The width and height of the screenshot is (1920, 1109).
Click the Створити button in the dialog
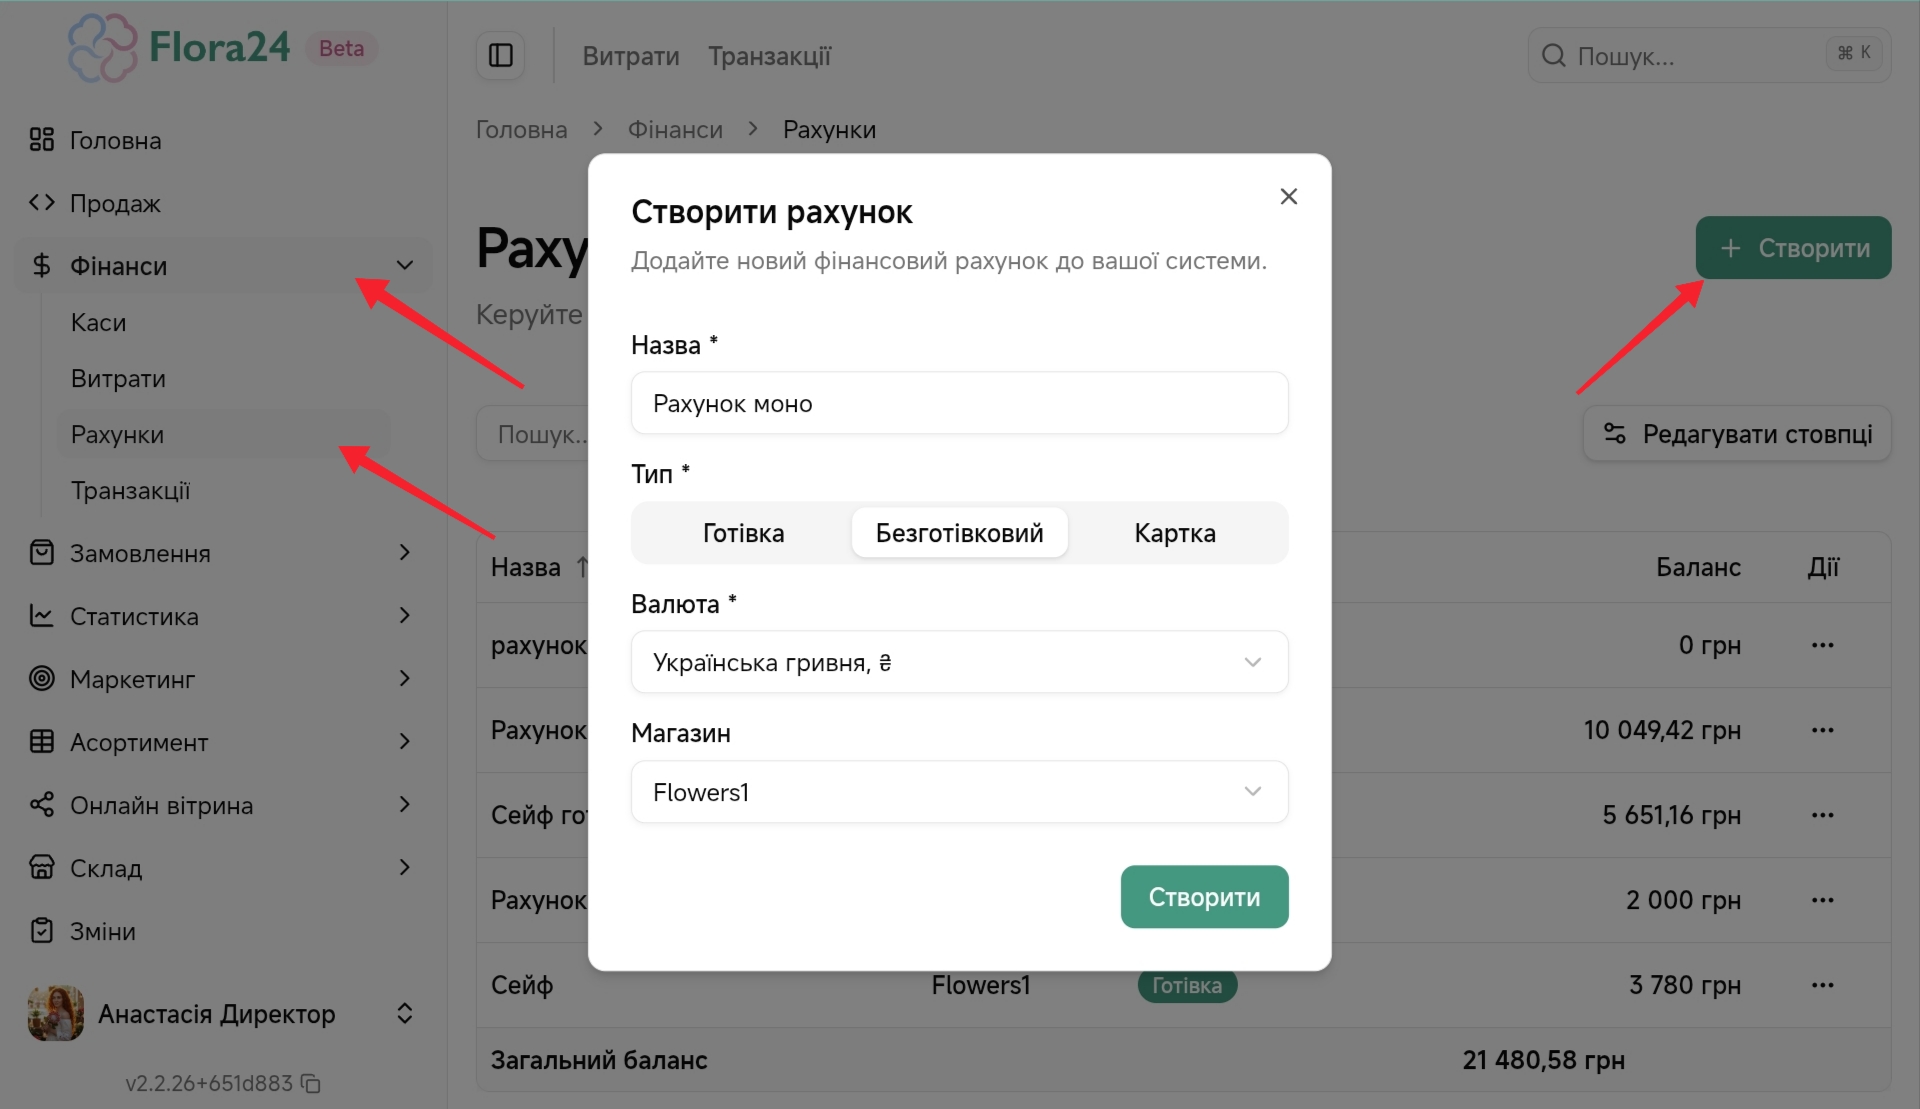[x=1203, y=897]
